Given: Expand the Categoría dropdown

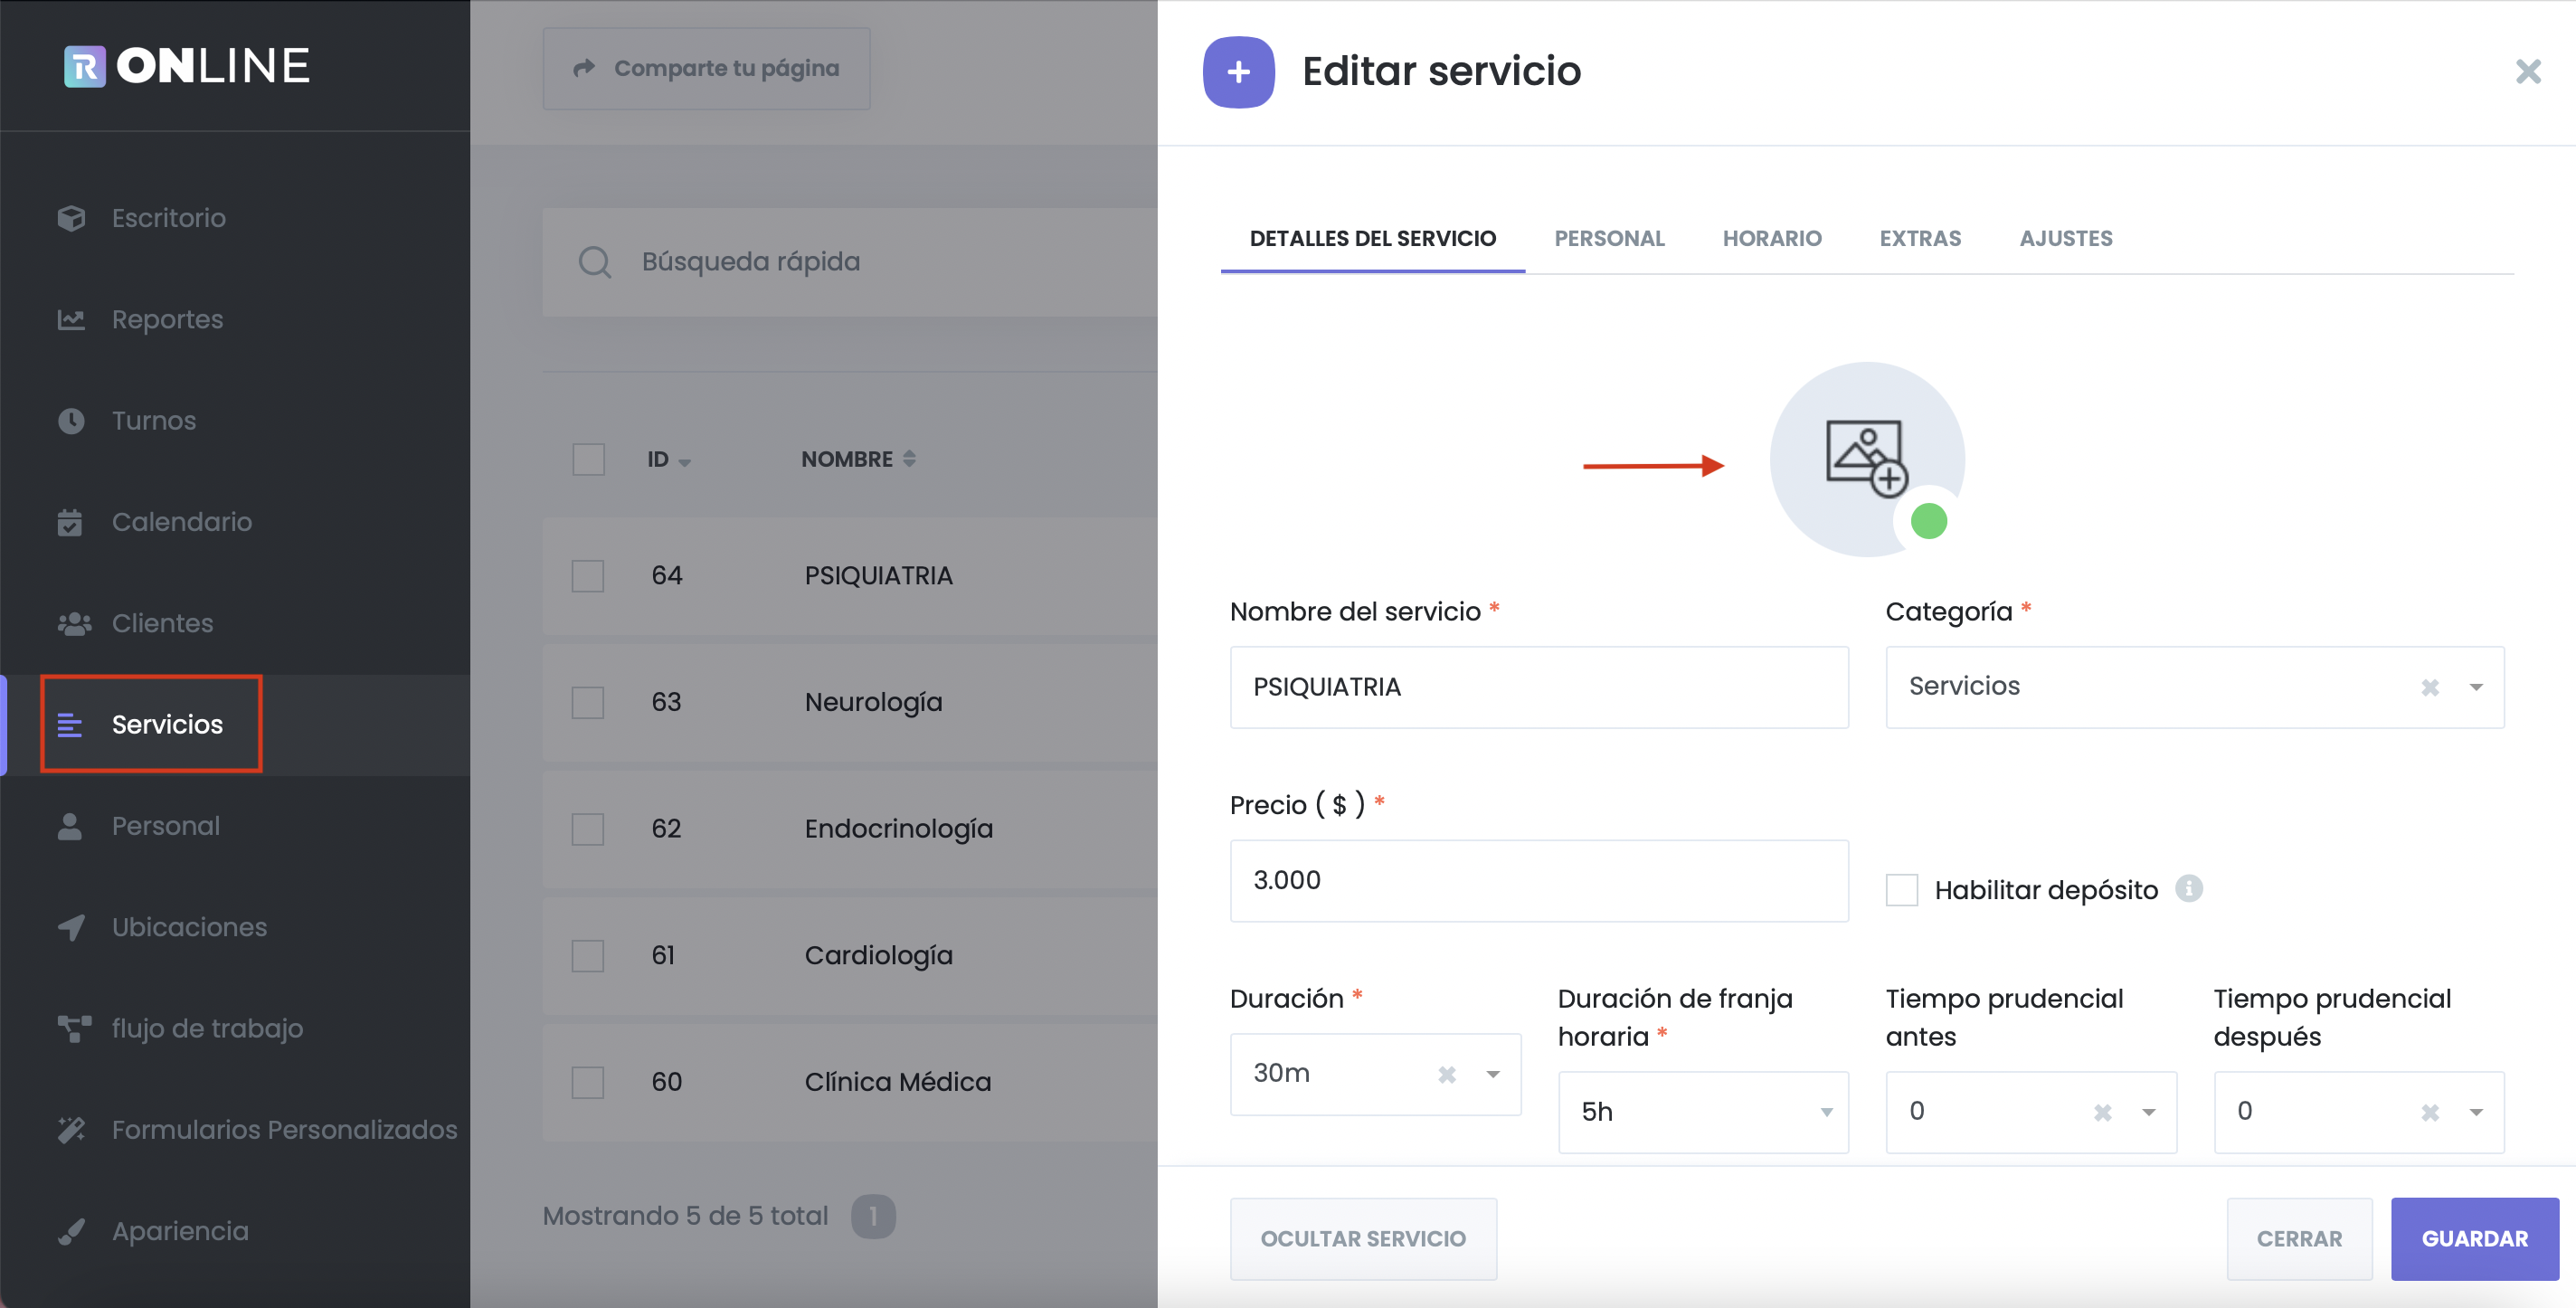Looking at the screenshot, I should [2476, 687].
